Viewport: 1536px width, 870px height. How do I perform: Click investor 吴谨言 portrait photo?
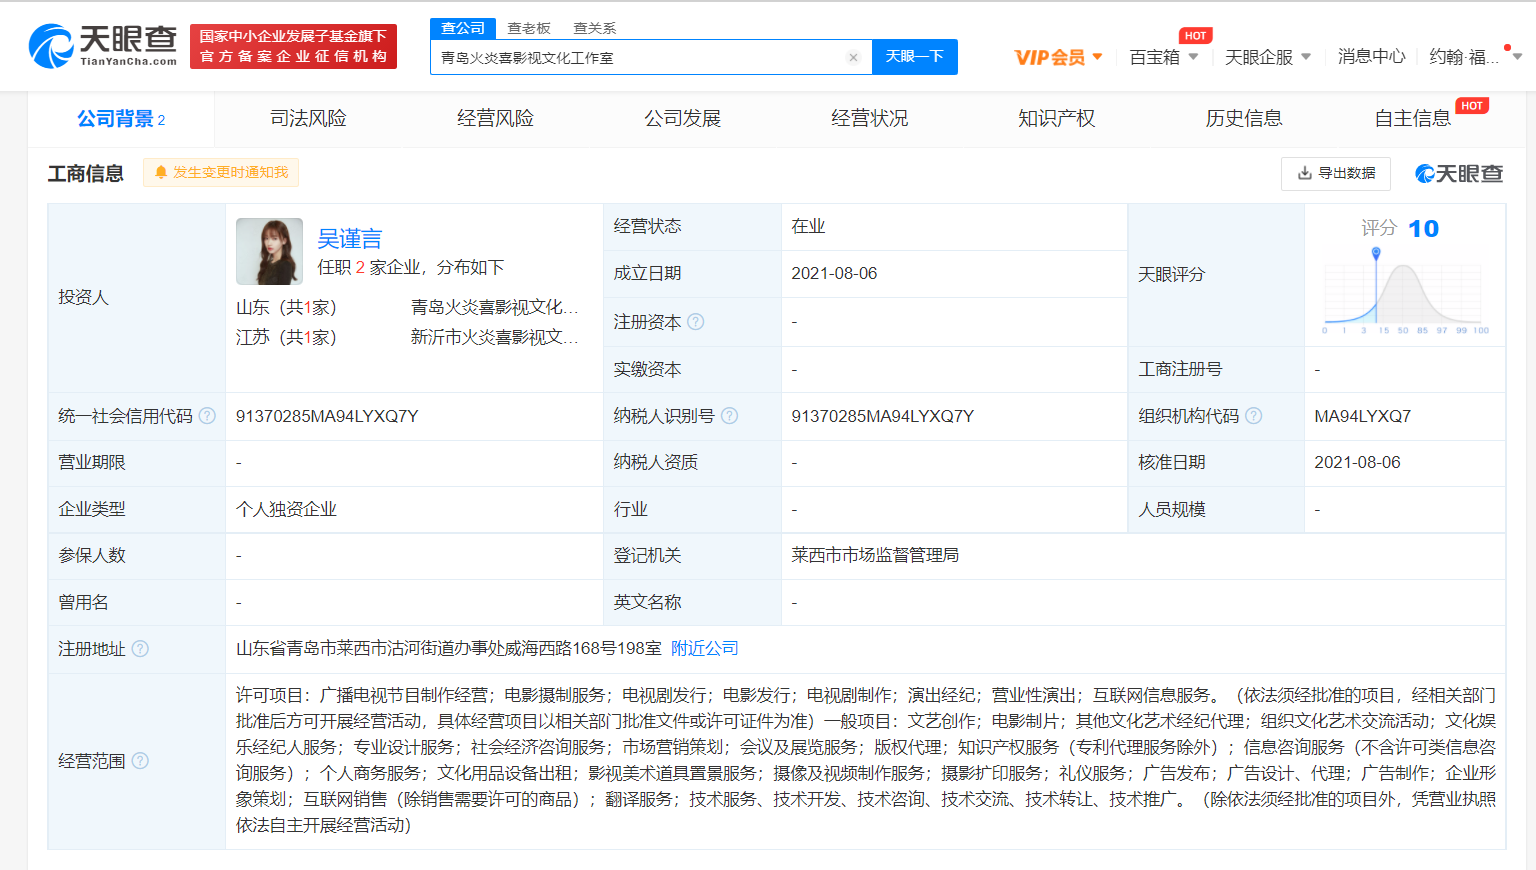point(269,252)
